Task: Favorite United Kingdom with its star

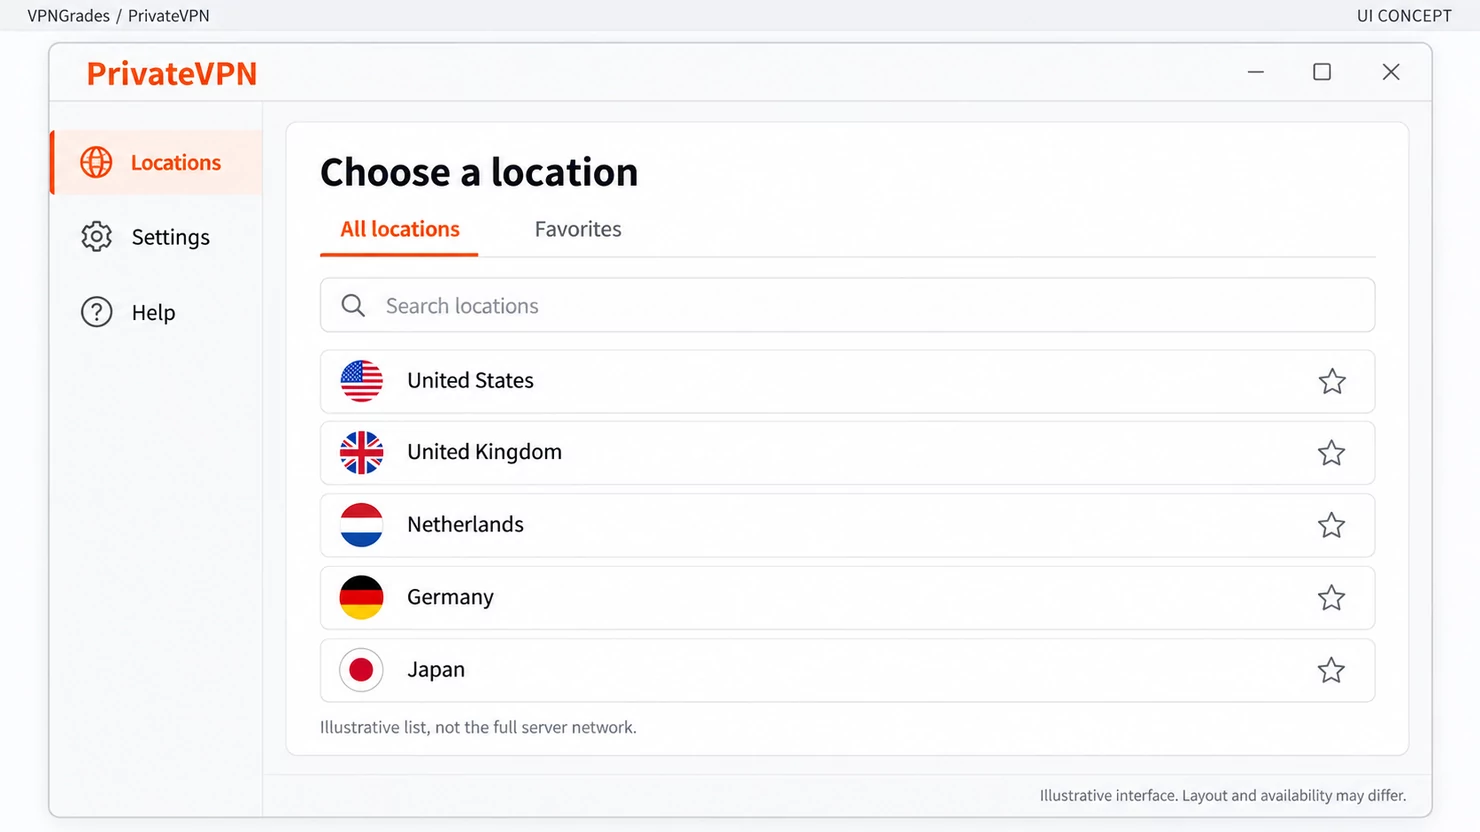Action: (x=1331, y=453)
